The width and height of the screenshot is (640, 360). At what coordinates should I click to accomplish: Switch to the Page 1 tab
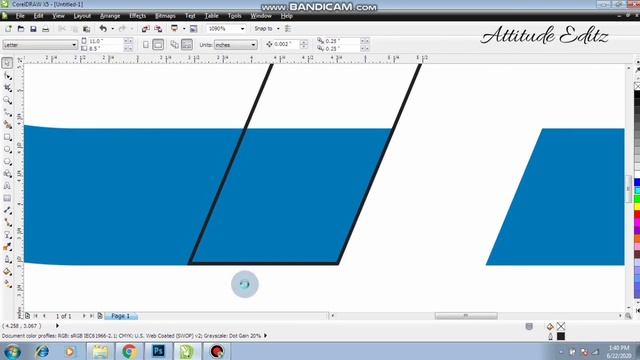tap(121, 316)
